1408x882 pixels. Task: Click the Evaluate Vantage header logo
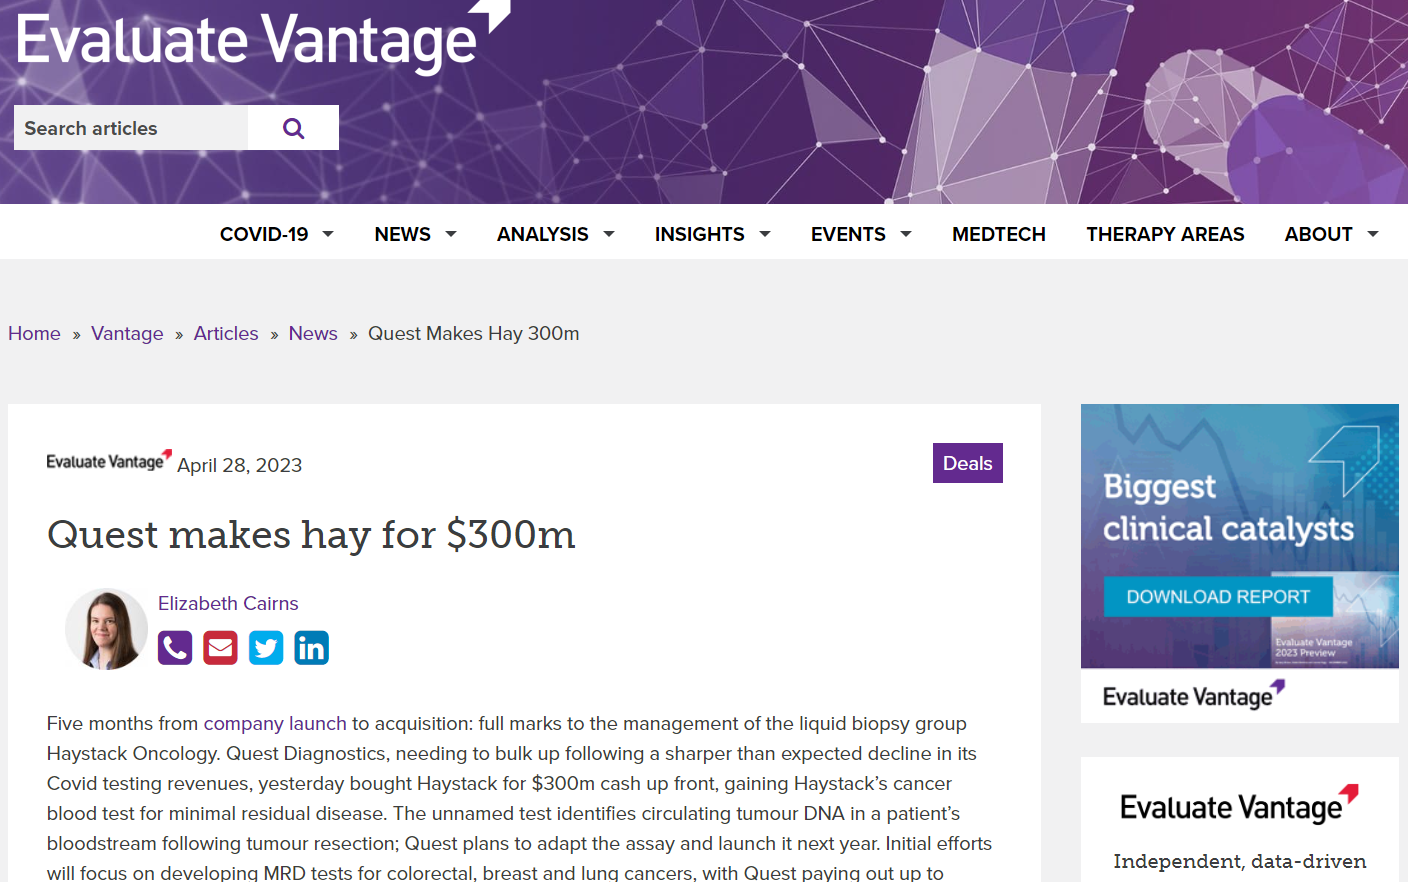pyautogui.click(x=263, y=36)
